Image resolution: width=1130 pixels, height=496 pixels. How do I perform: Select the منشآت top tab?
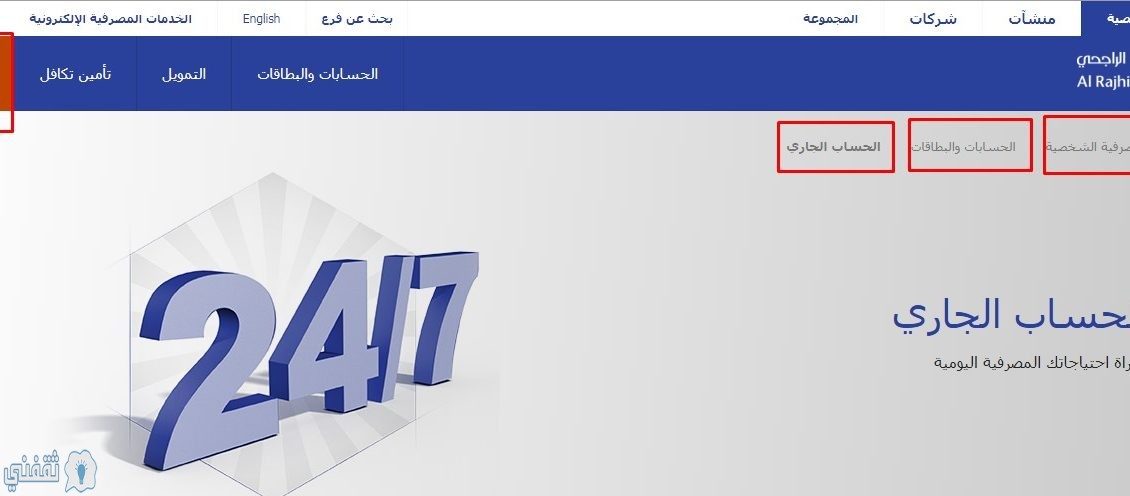click(1031, 19)
